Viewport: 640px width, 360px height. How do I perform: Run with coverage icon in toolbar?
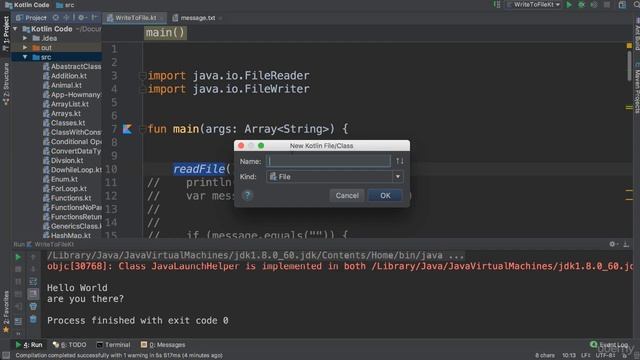[x=594, y=5]
